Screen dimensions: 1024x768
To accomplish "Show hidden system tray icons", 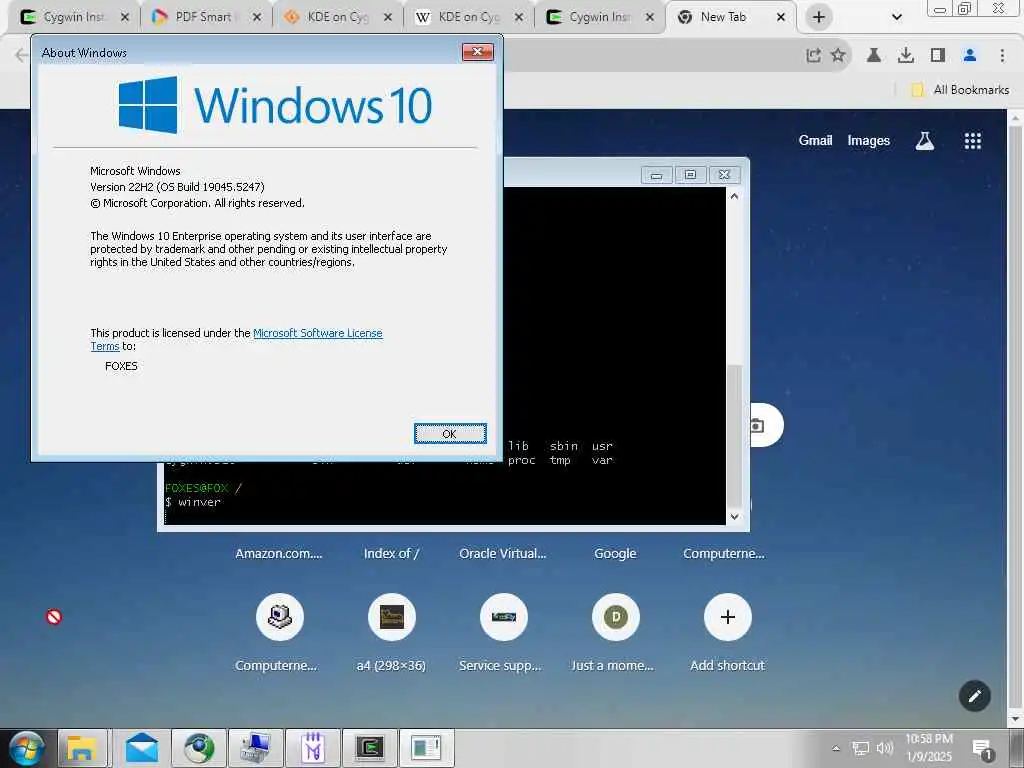I will [x=835, y=748].
